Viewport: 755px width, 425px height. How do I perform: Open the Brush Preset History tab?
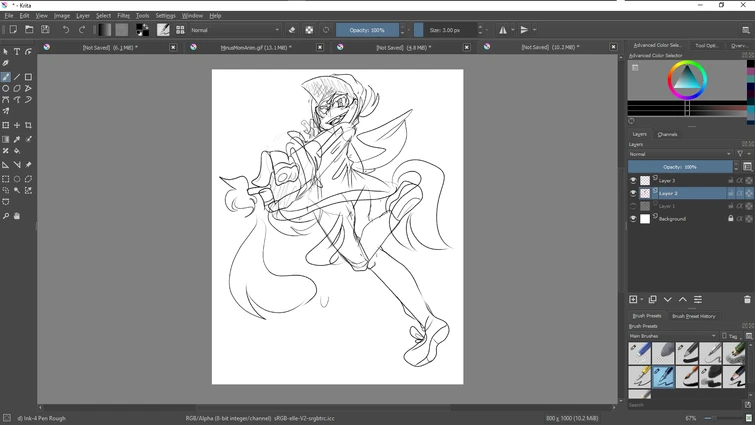[692, 316]
